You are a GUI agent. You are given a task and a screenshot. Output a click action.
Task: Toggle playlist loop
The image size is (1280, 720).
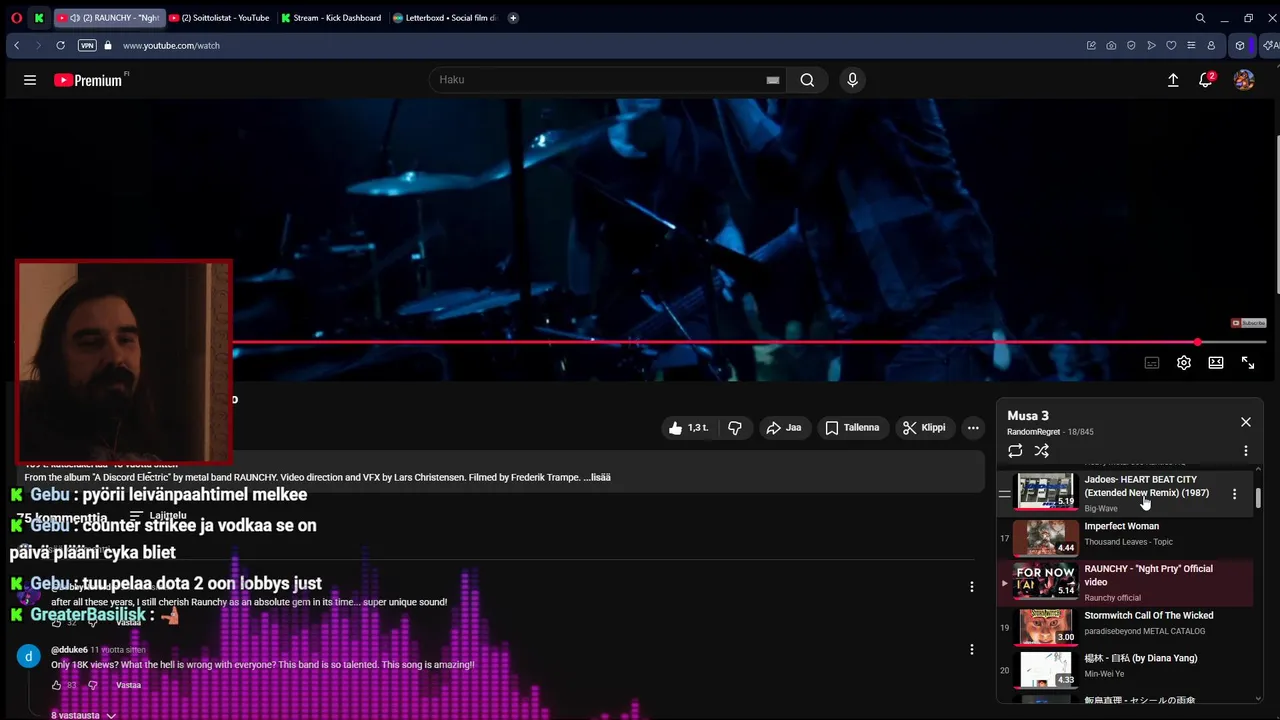point(1015,451)
